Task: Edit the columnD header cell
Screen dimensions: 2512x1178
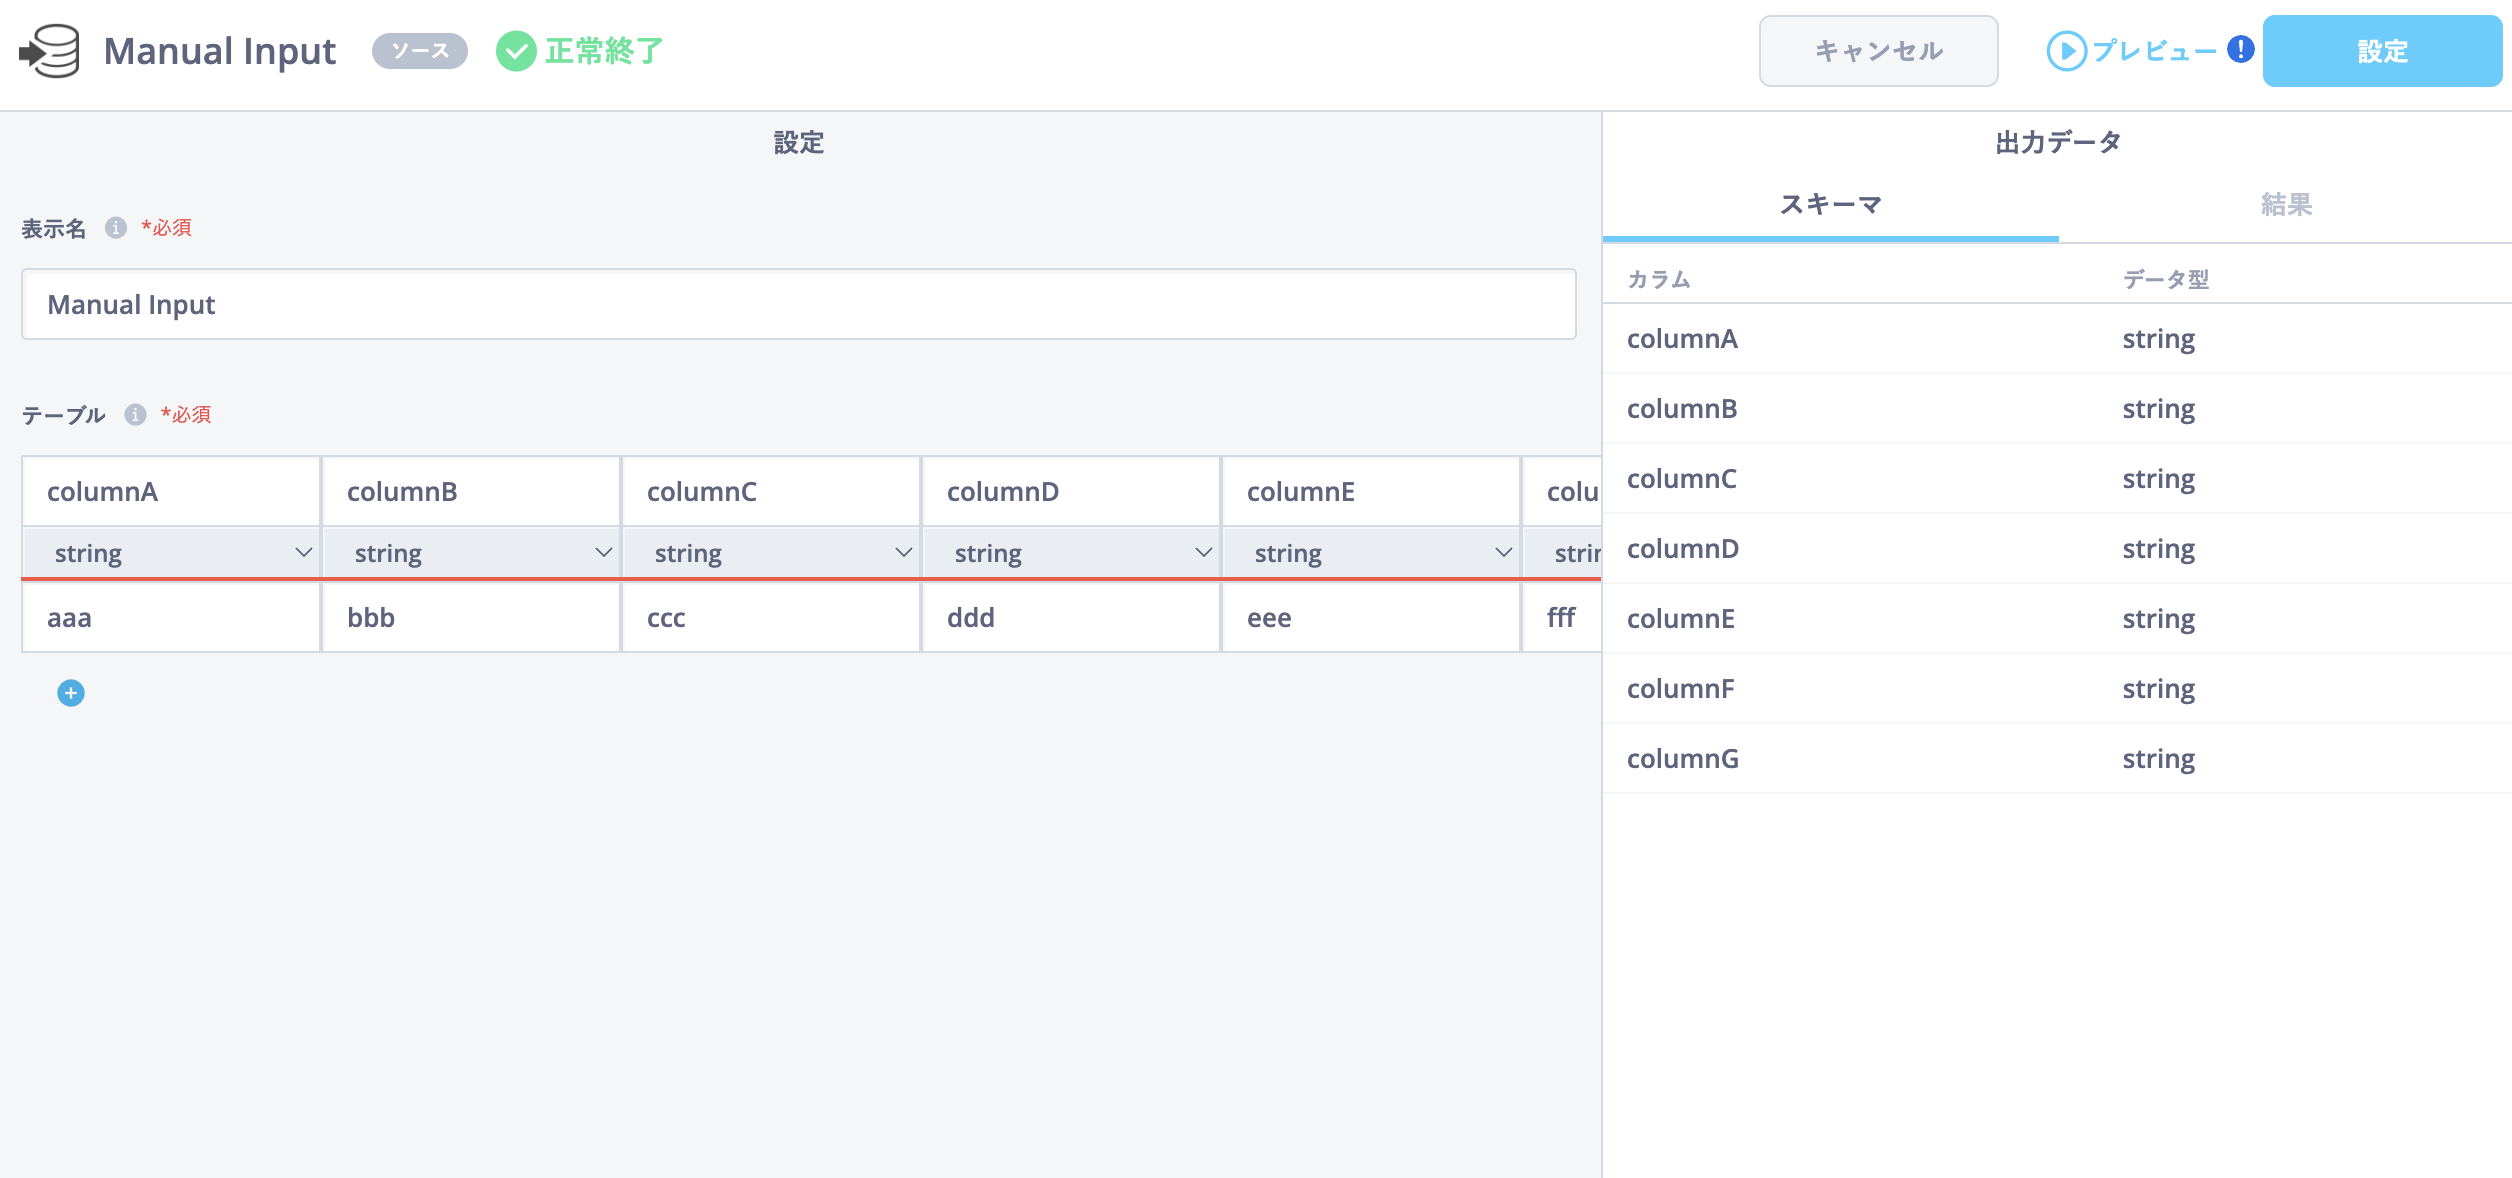Action: [x=1071, y=492]
